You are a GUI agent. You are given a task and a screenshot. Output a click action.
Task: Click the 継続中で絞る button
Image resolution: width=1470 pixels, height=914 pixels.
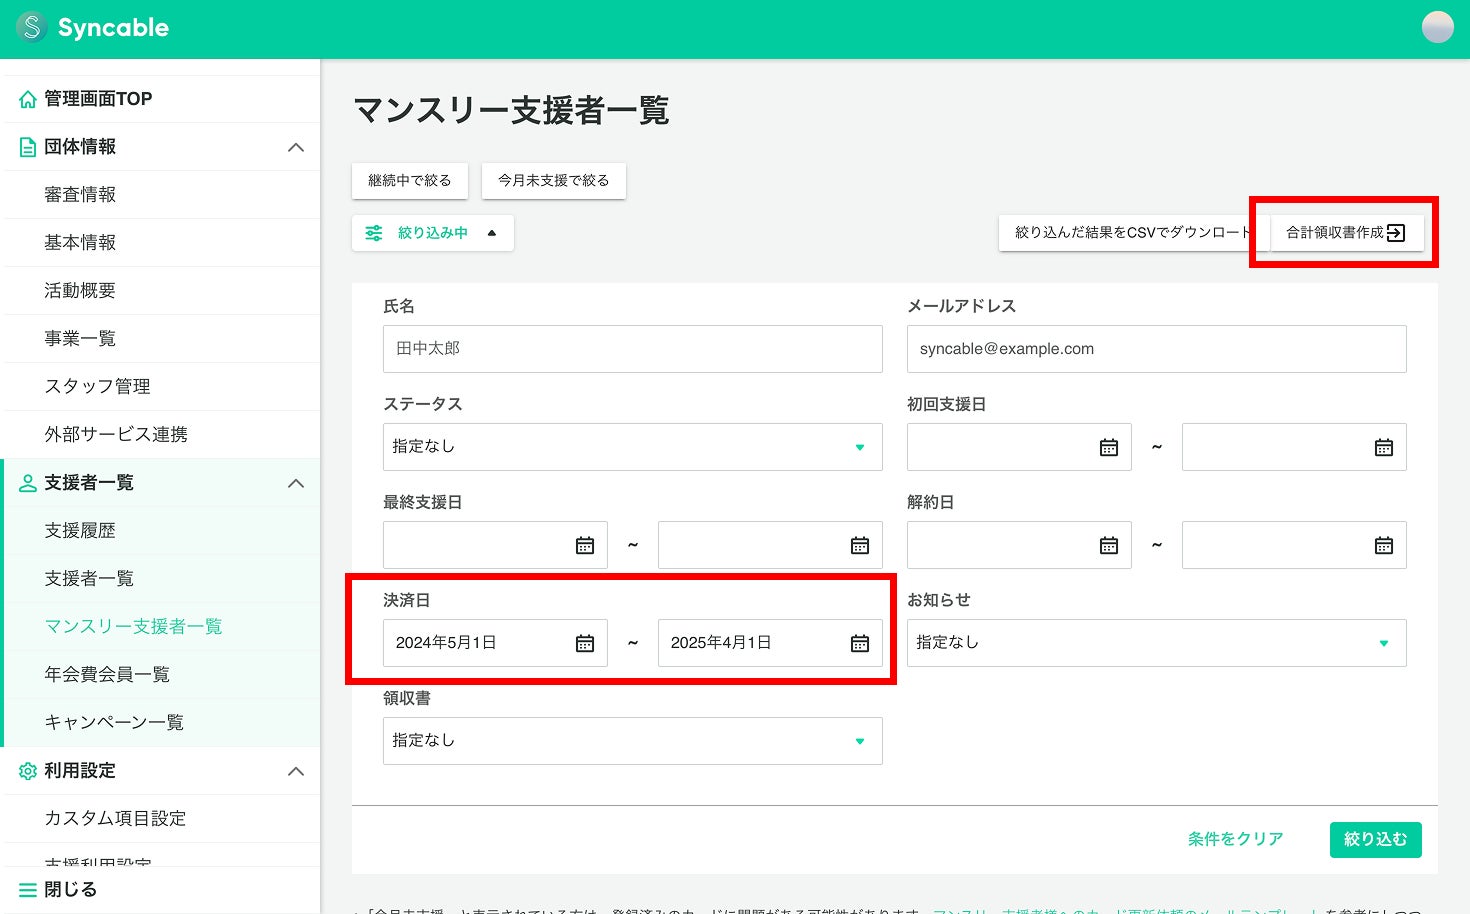point(410,181)
